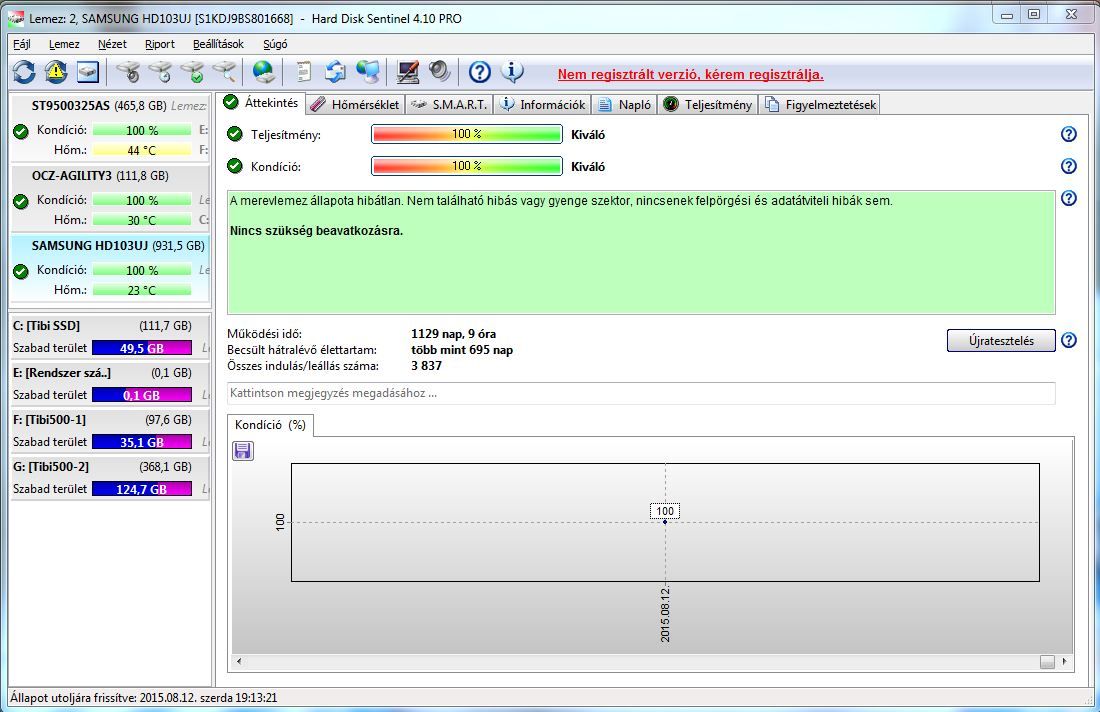Click the info bubble About toolbar icon
The width and height of the screenshot is (1100, 712).
pos(512,72)
